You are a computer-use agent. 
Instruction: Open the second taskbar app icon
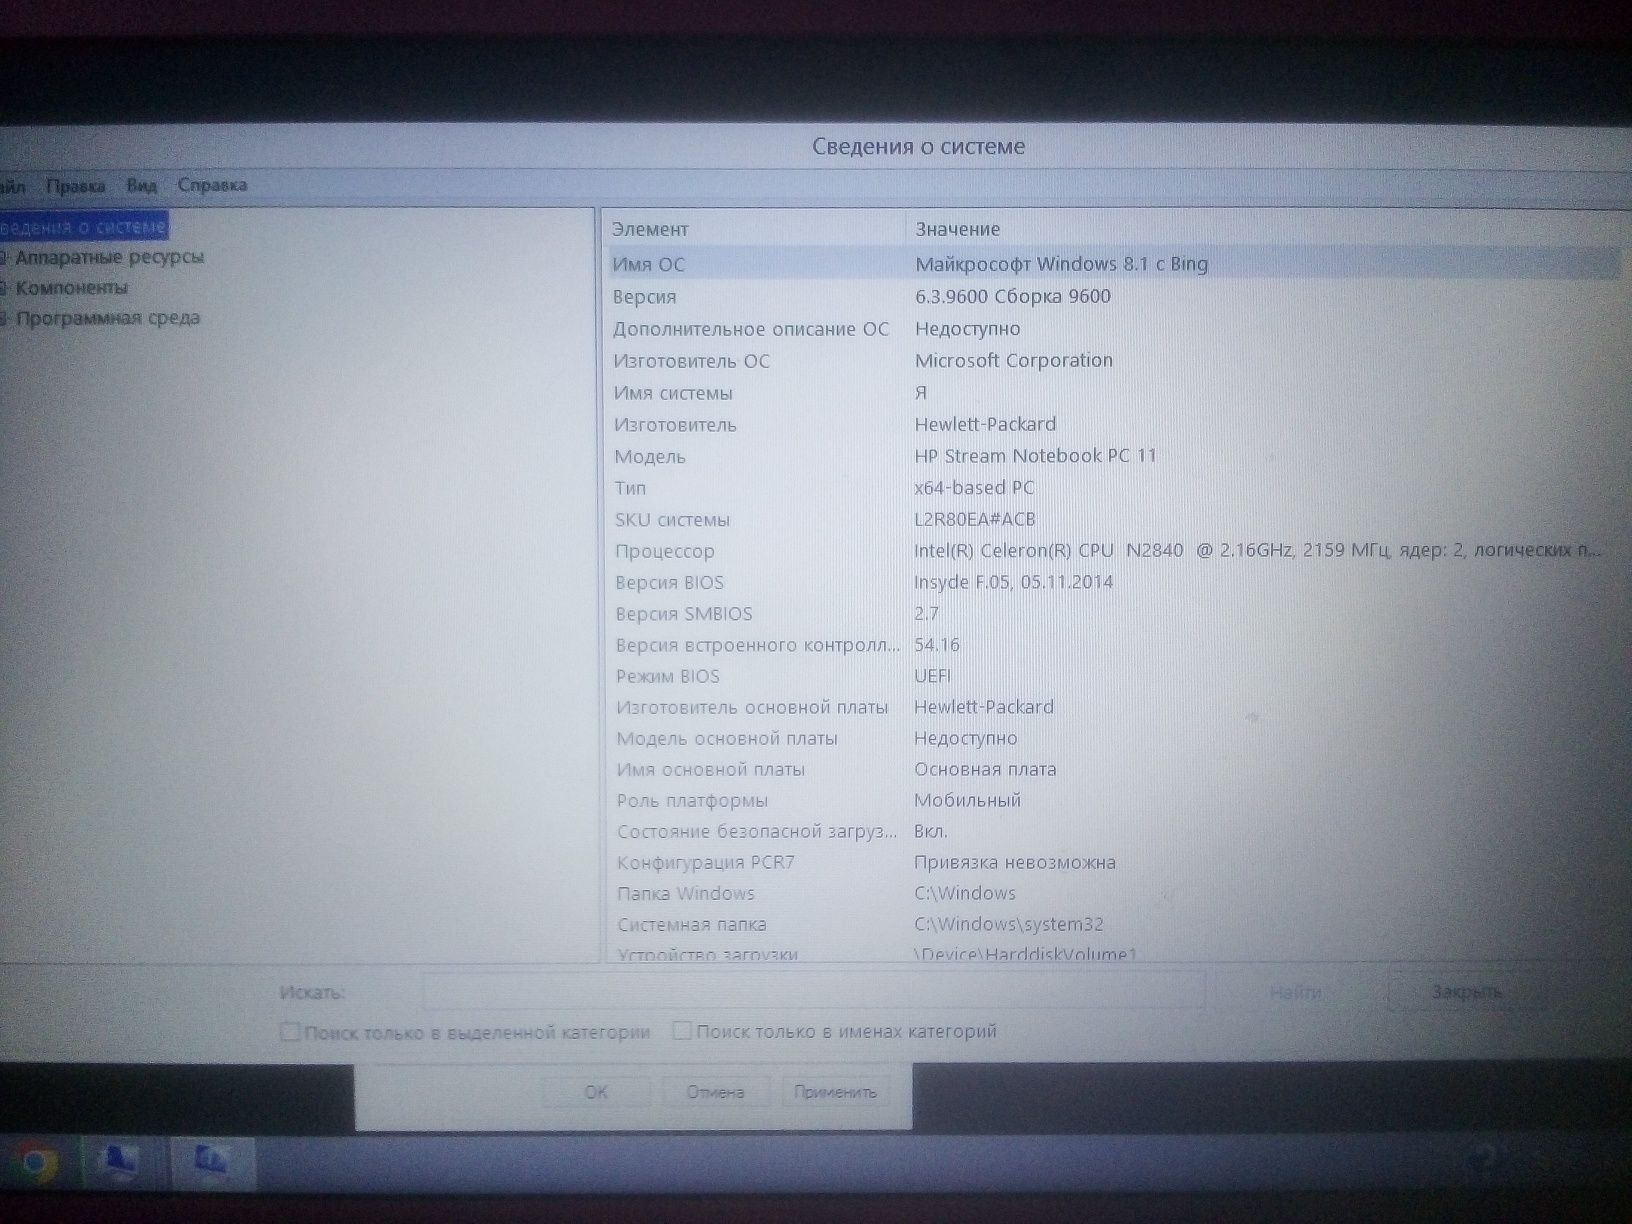(x=121, y=1162)
